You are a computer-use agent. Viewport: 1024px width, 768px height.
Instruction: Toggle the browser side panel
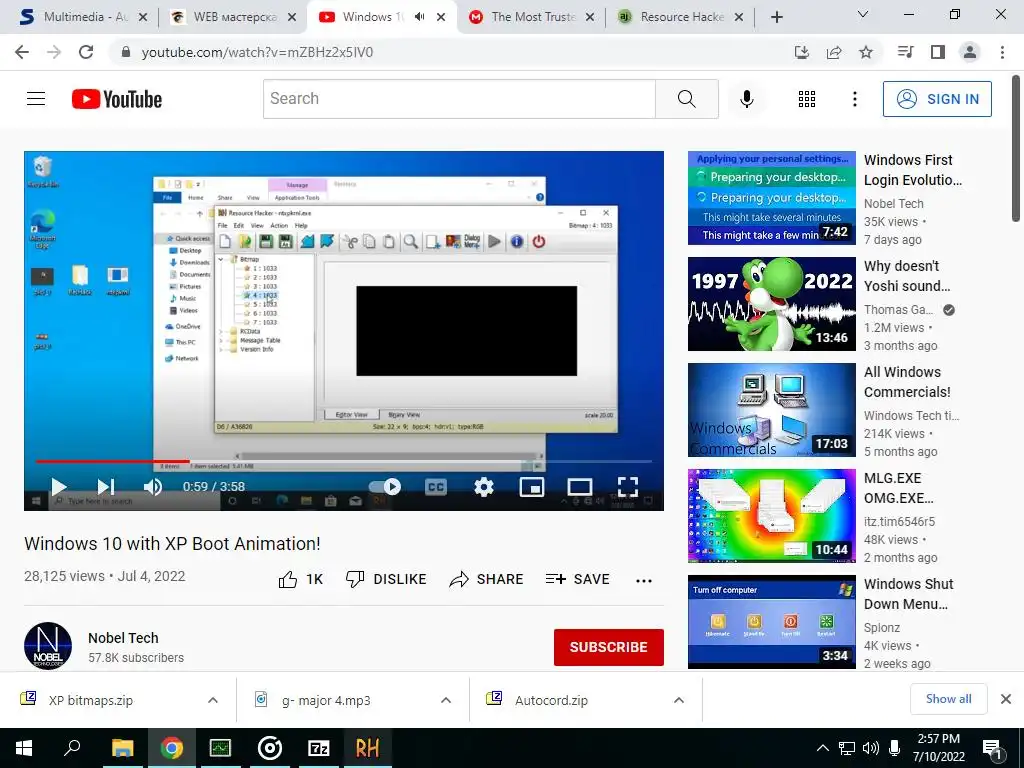tap(938, 52)
